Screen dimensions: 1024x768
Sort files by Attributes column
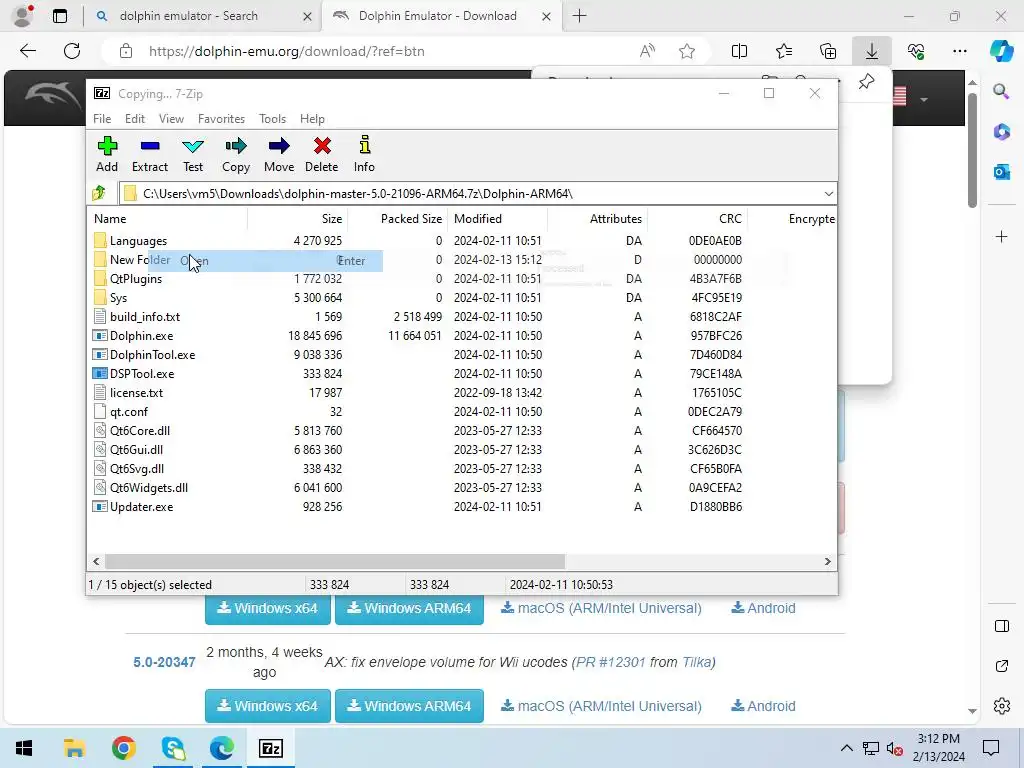[x=597, y=219]
